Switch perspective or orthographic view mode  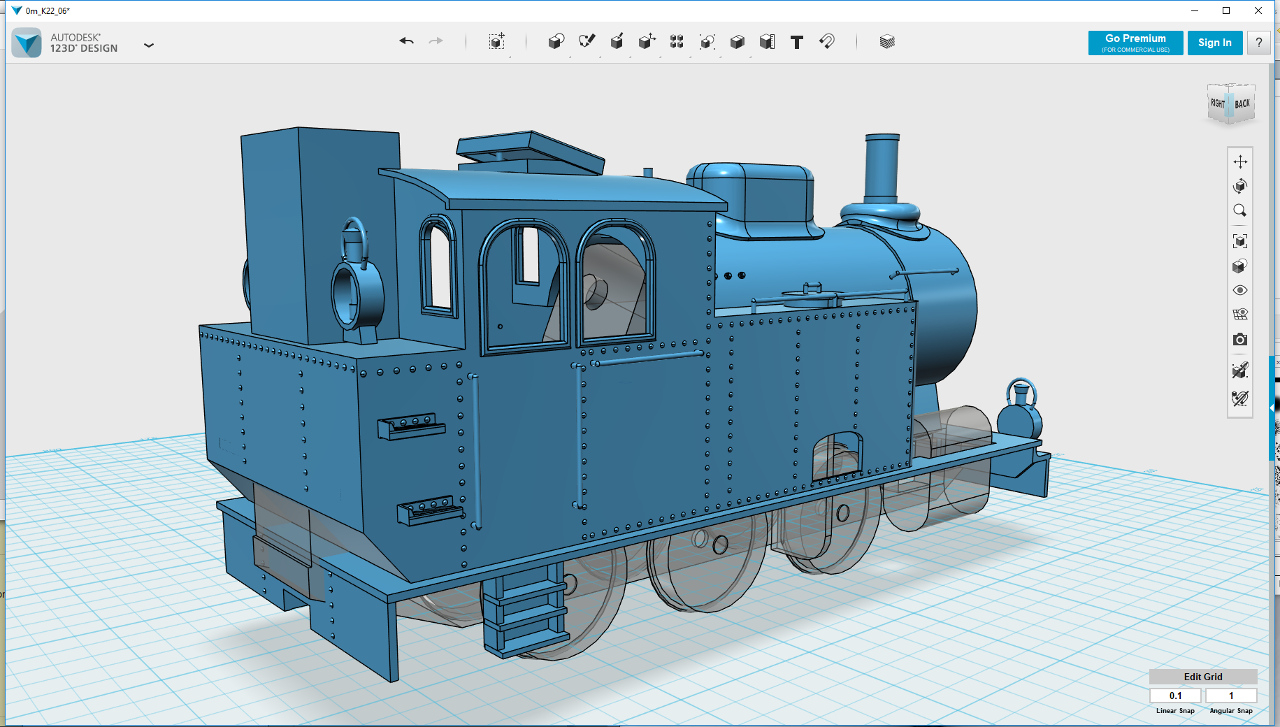click(x=1240, y=266)
